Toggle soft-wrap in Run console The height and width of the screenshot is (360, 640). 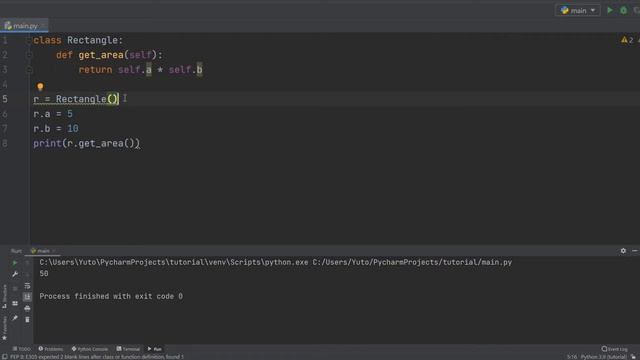(27, 286)
